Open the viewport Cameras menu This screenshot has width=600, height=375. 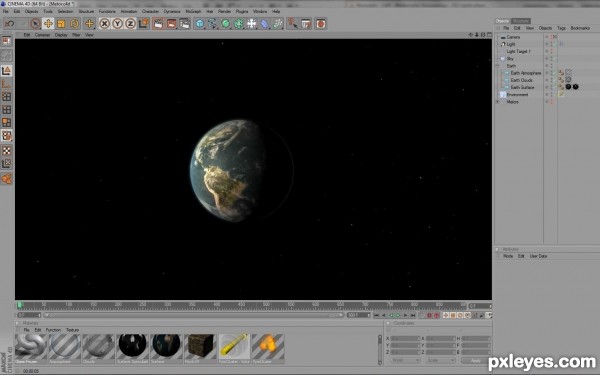pos(42,35)
